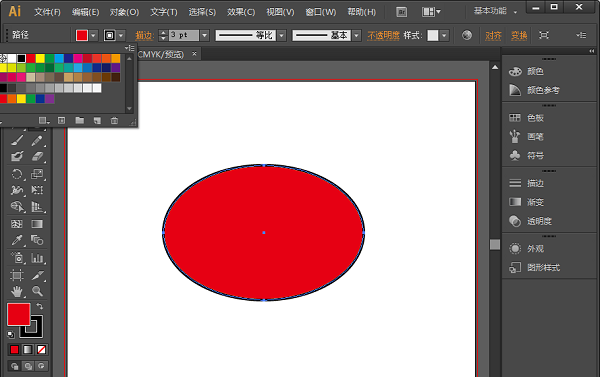The width and height of the screenshot is (600, 377).
Task: Reset to default fill and stroke
Action: click(x=11, y=335)
